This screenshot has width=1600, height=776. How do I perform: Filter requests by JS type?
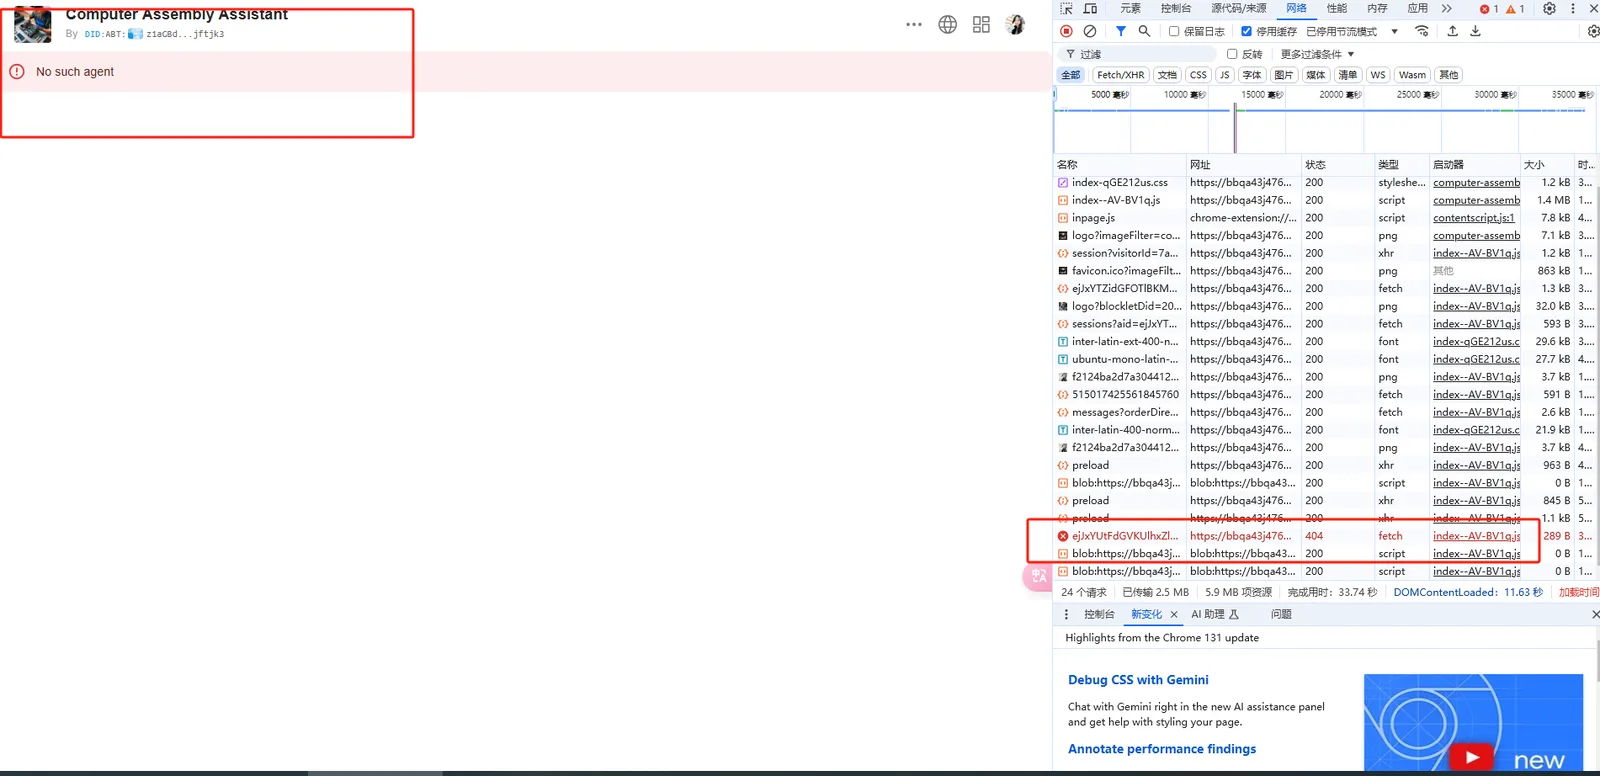(x=1224, y=75)
